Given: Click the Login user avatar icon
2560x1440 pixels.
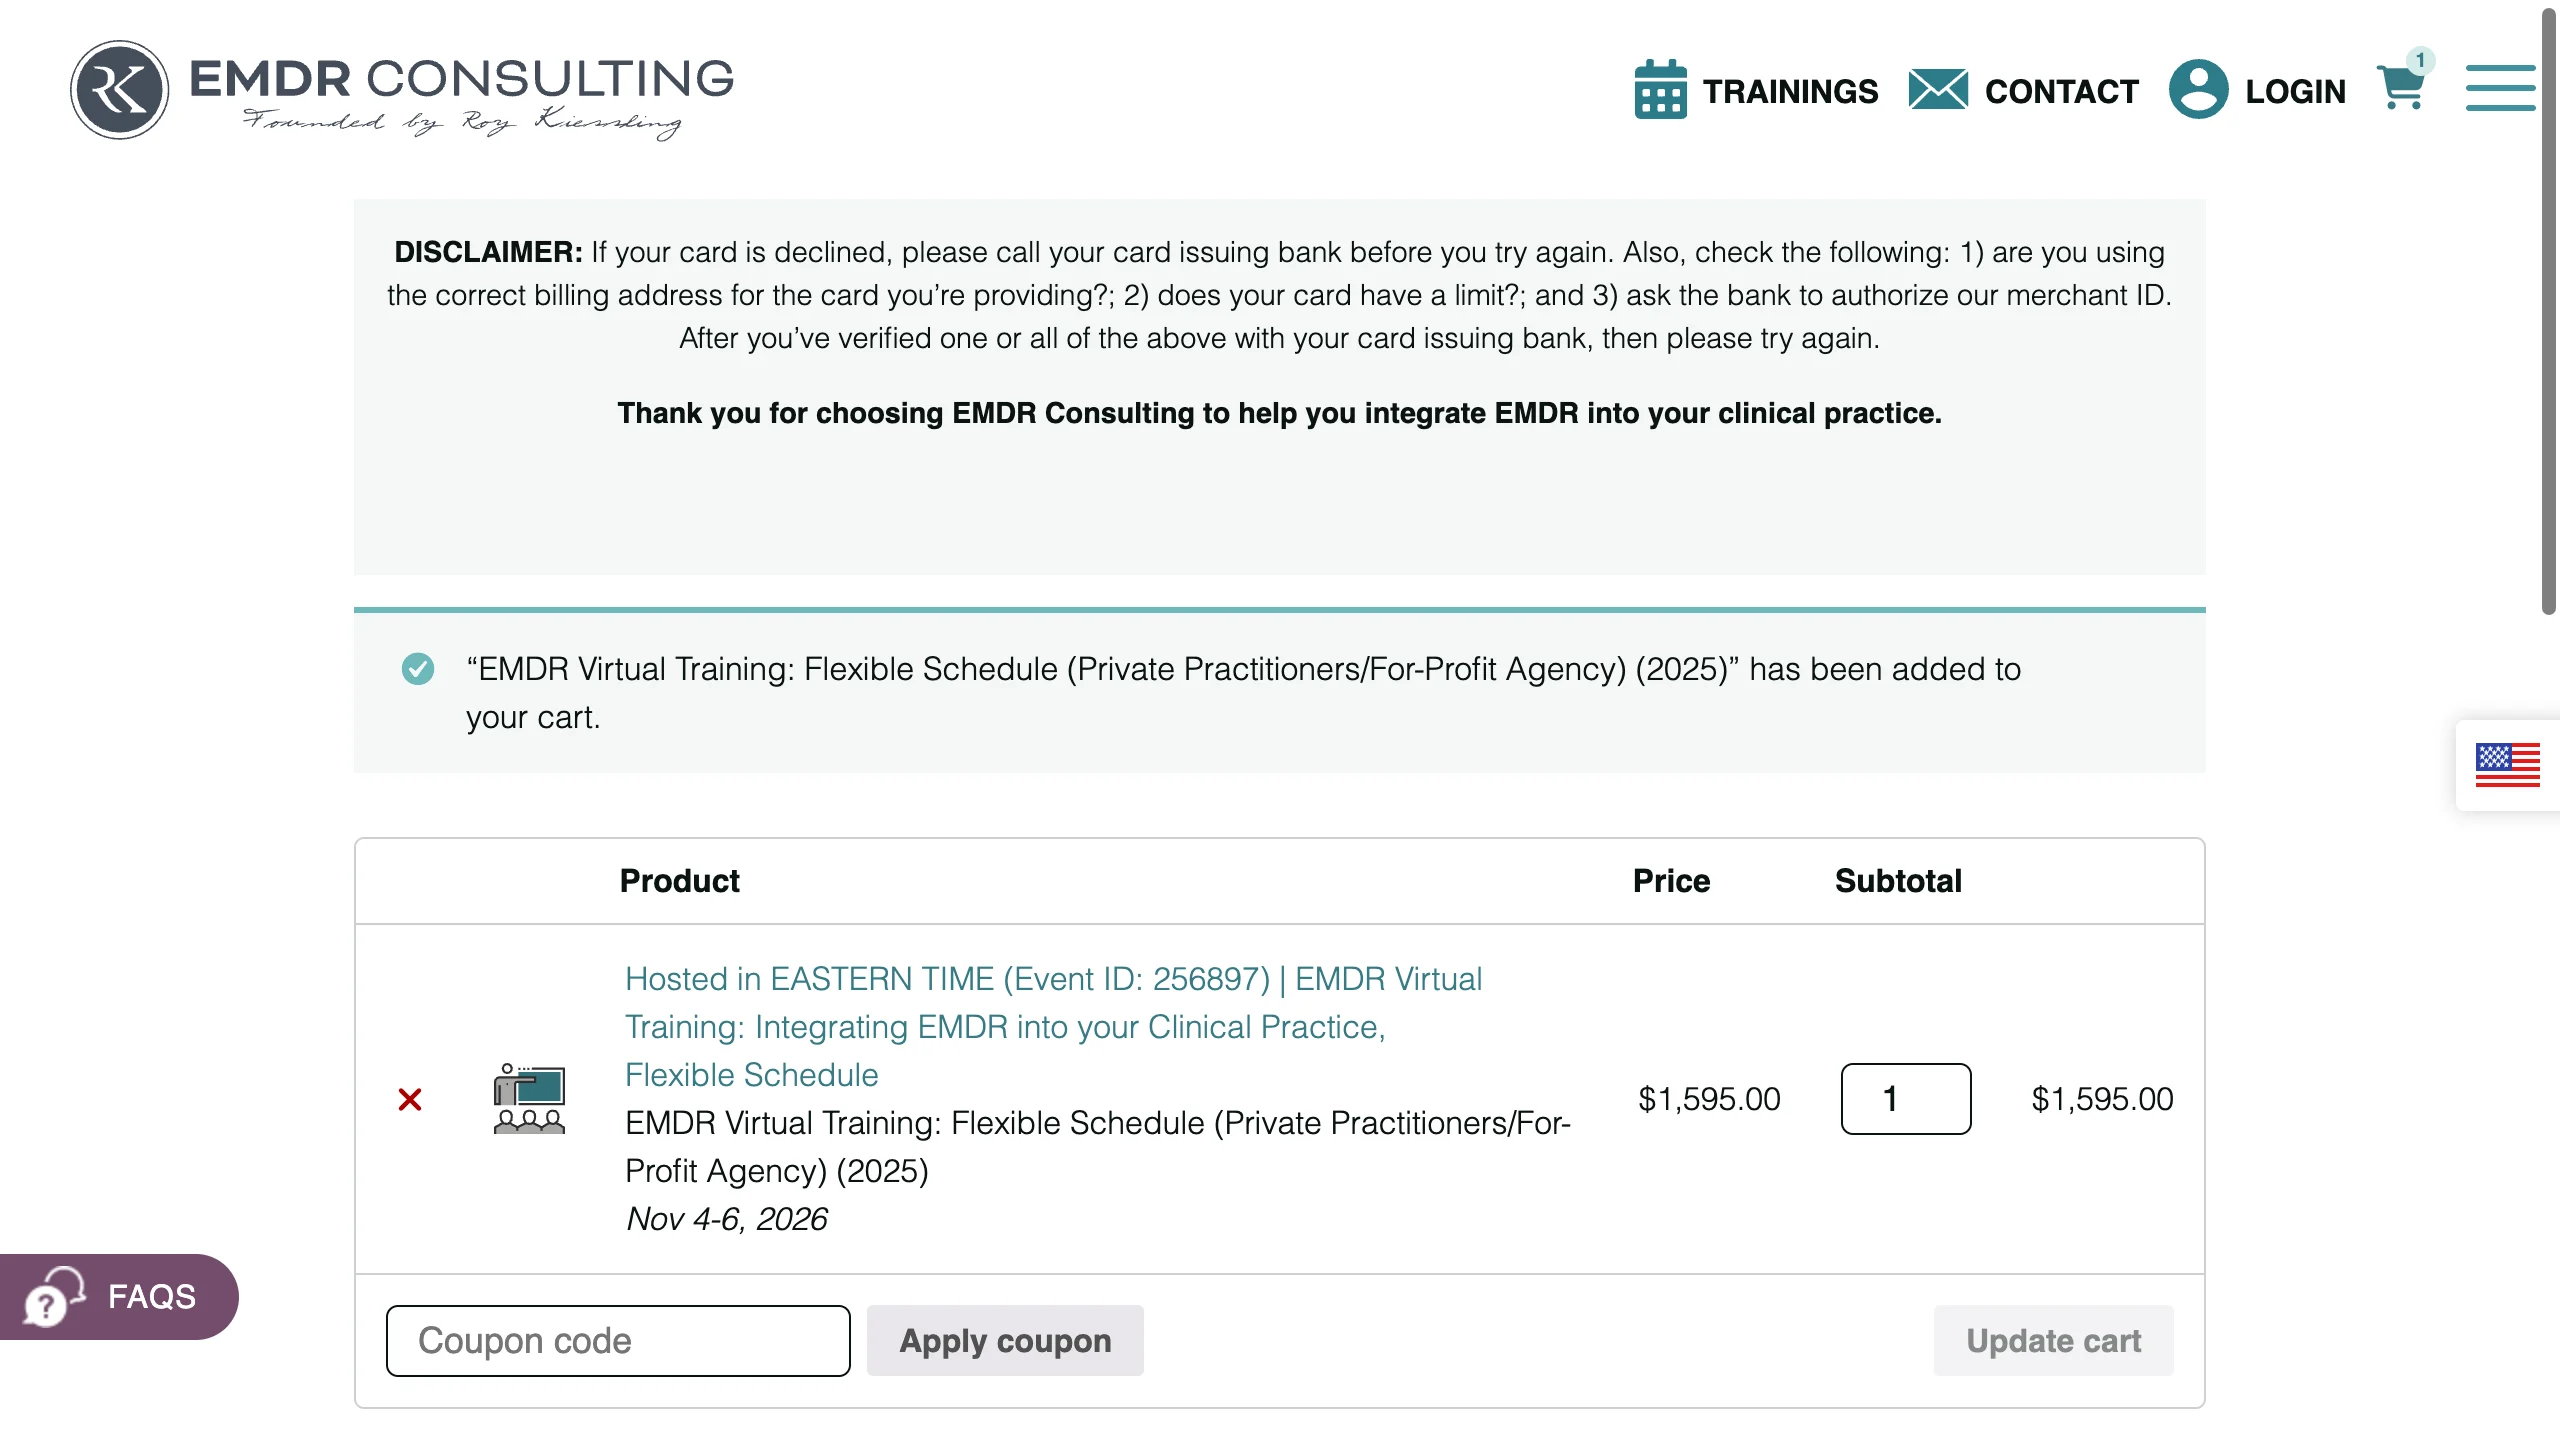Looking at the screenshot, I should pyautogui.click(x=2198, y=90).
